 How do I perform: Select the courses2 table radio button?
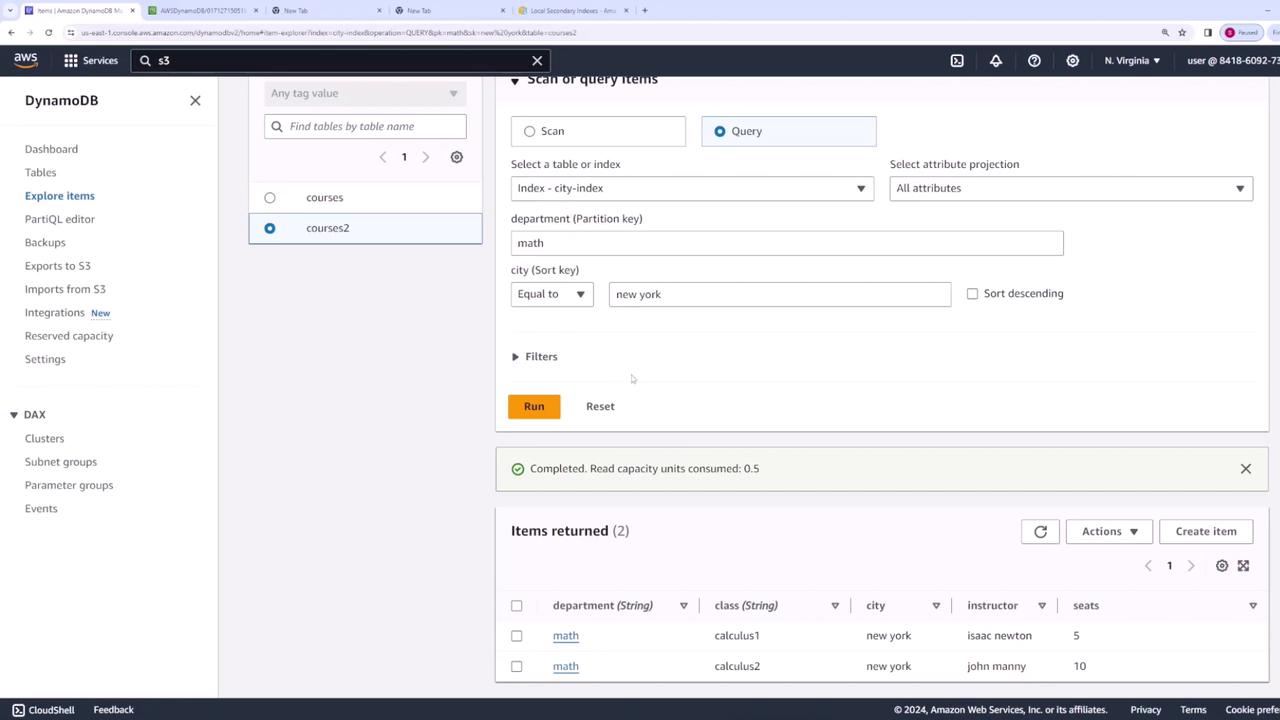tap(270, 228)
